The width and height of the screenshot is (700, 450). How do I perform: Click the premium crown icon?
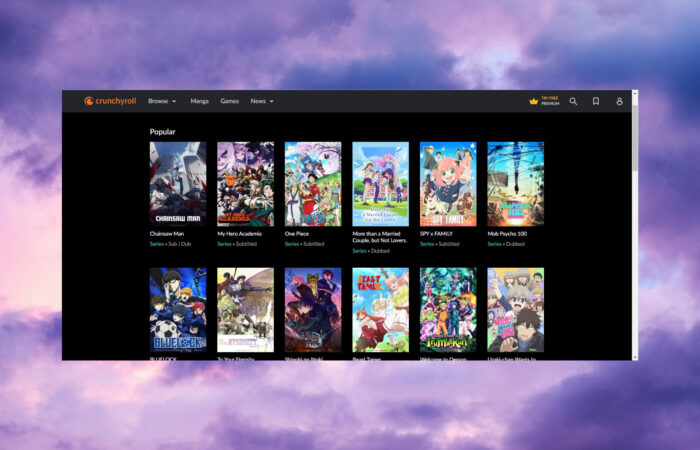[533, 101]
